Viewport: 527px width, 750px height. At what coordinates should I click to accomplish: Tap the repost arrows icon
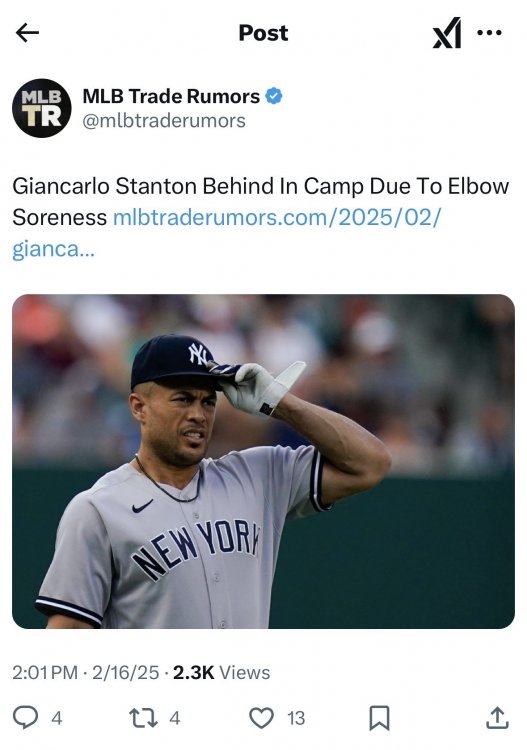(x=143, y=717)
